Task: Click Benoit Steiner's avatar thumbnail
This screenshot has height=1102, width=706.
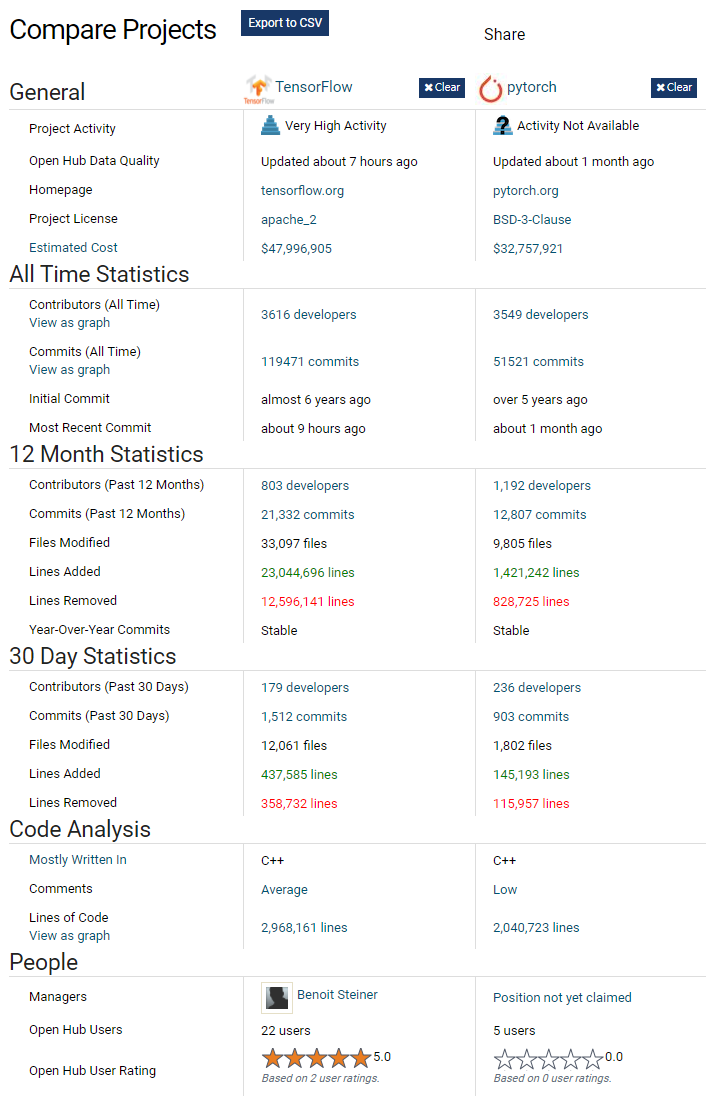Action: pyautogui.click(x=276, y=997)
